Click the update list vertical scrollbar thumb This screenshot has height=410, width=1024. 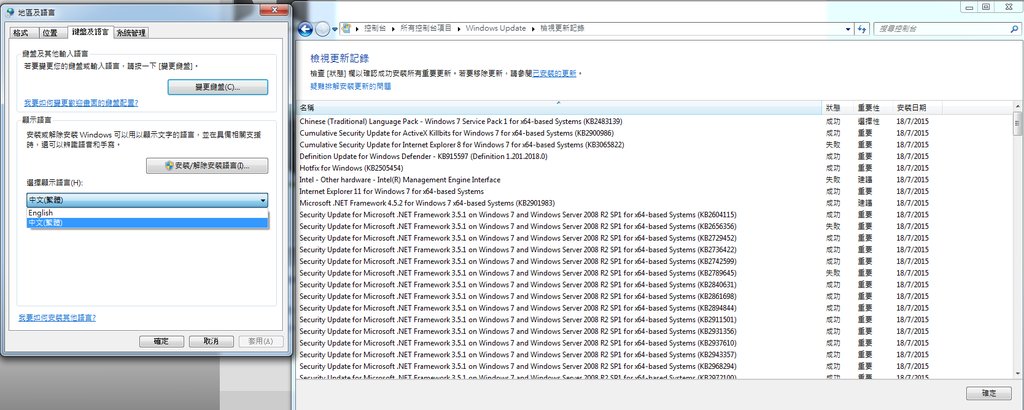point(1017,122)
